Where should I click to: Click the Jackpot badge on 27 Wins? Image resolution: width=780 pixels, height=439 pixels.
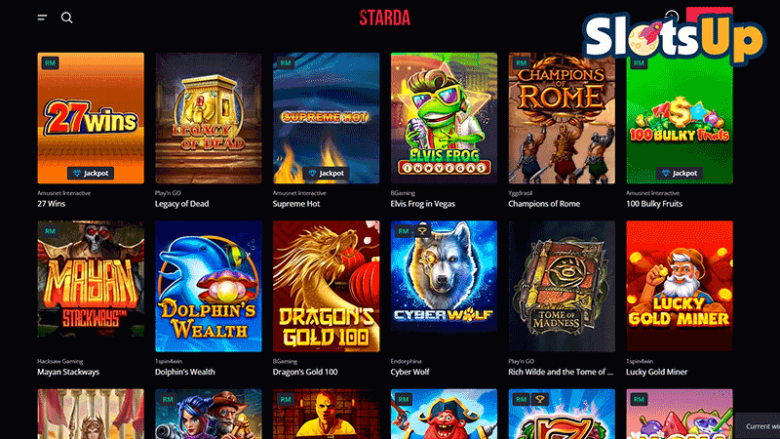pyautogui.click(x=91, y=173)
